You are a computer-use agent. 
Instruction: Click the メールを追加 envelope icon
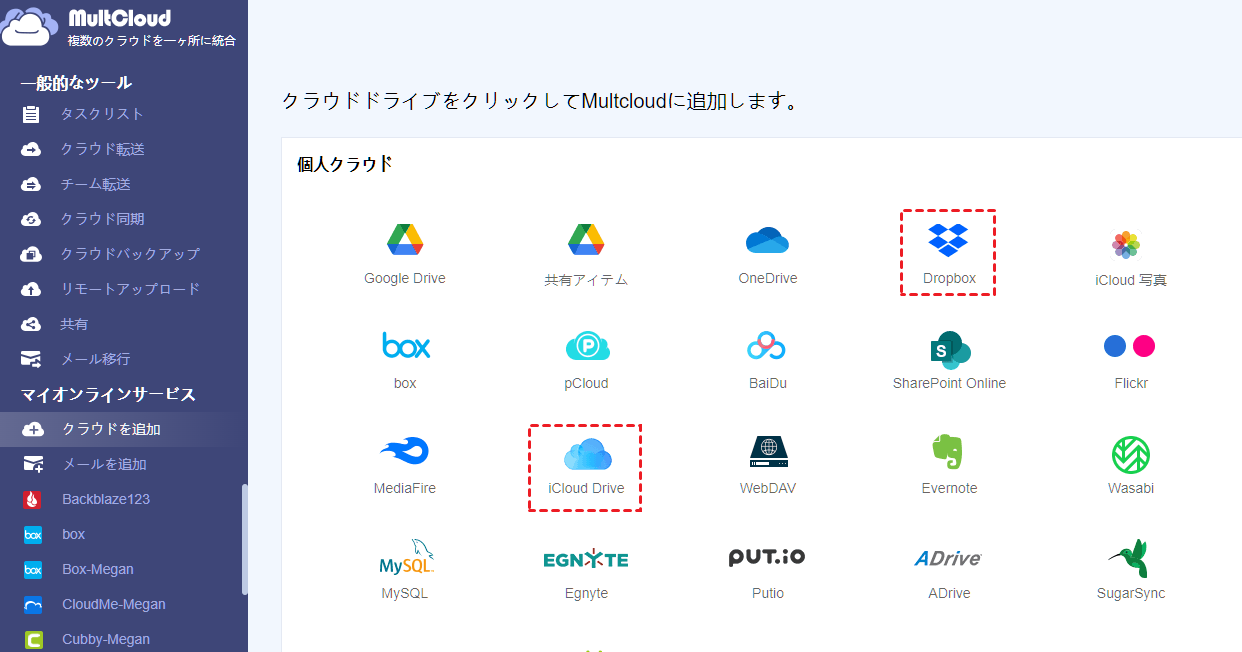[x=33, y=464]
